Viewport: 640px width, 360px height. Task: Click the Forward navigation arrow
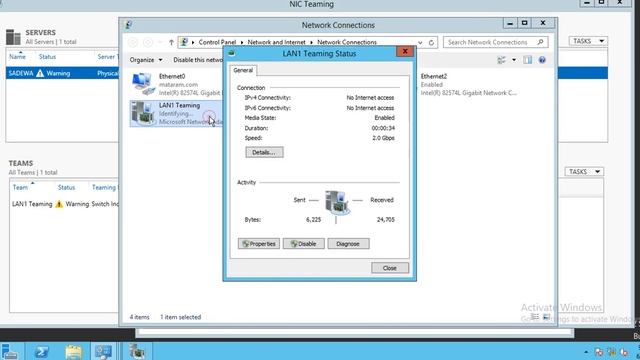point(148,42)
